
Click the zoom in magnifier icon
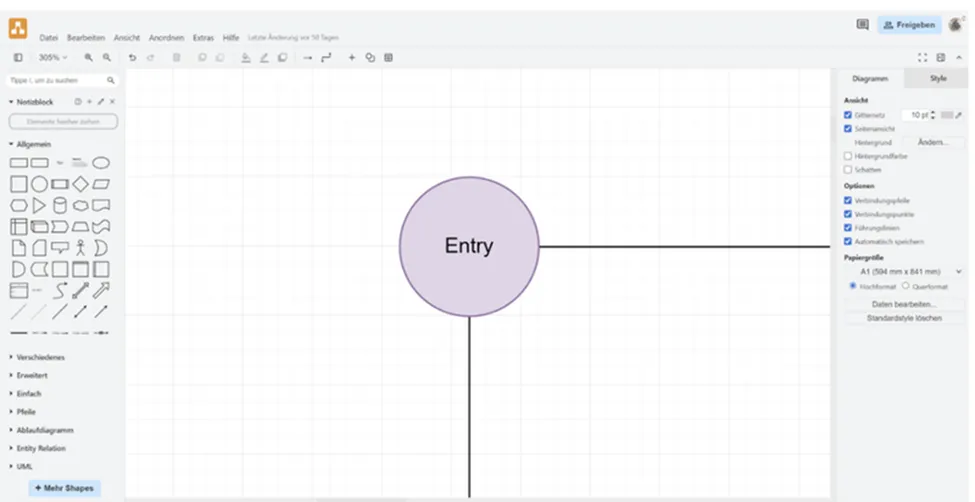89,57
